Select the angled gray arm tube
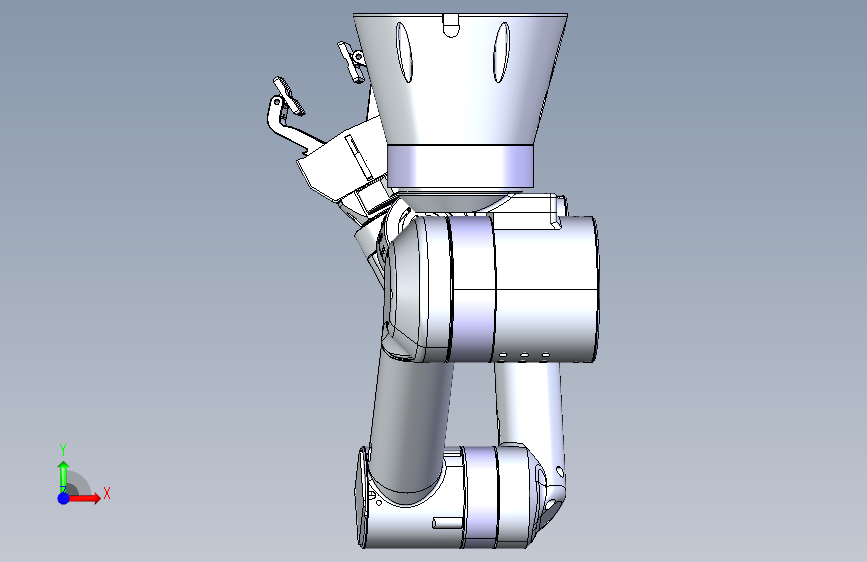The width and height of the screenshot is (867, 562). point(412,426)
